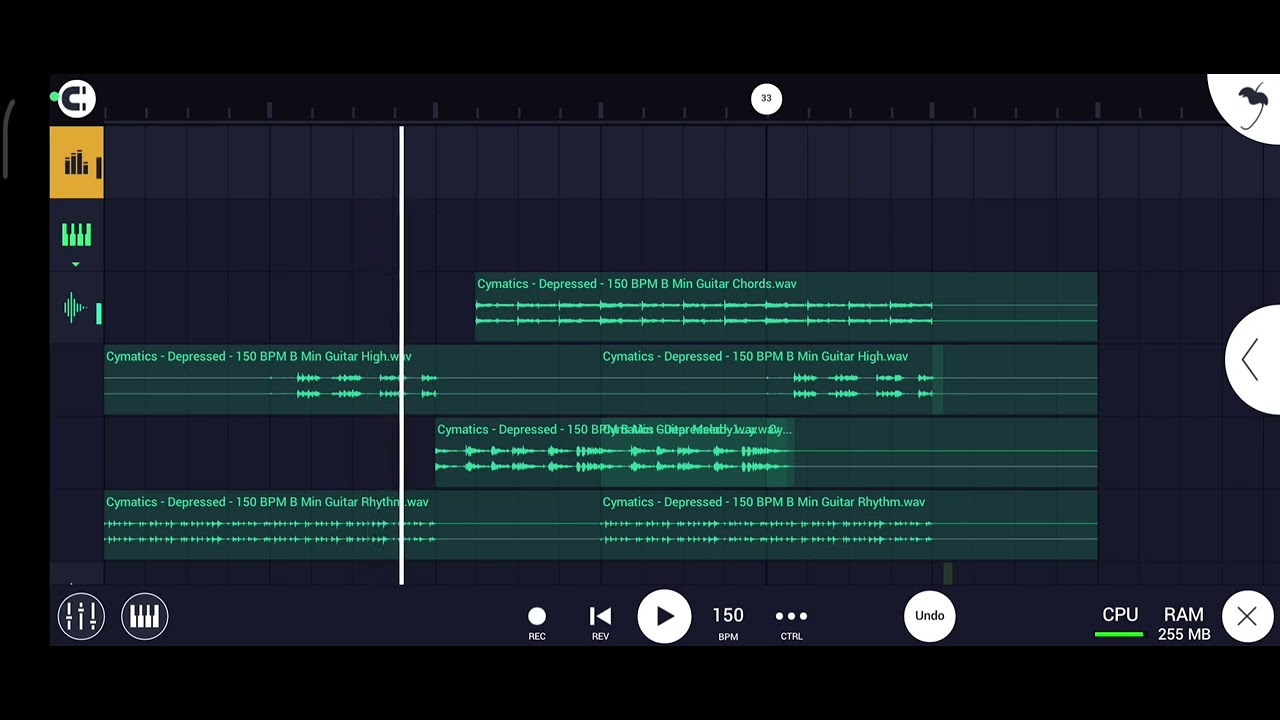Expand the arrow under piano track

click(75, 265)
